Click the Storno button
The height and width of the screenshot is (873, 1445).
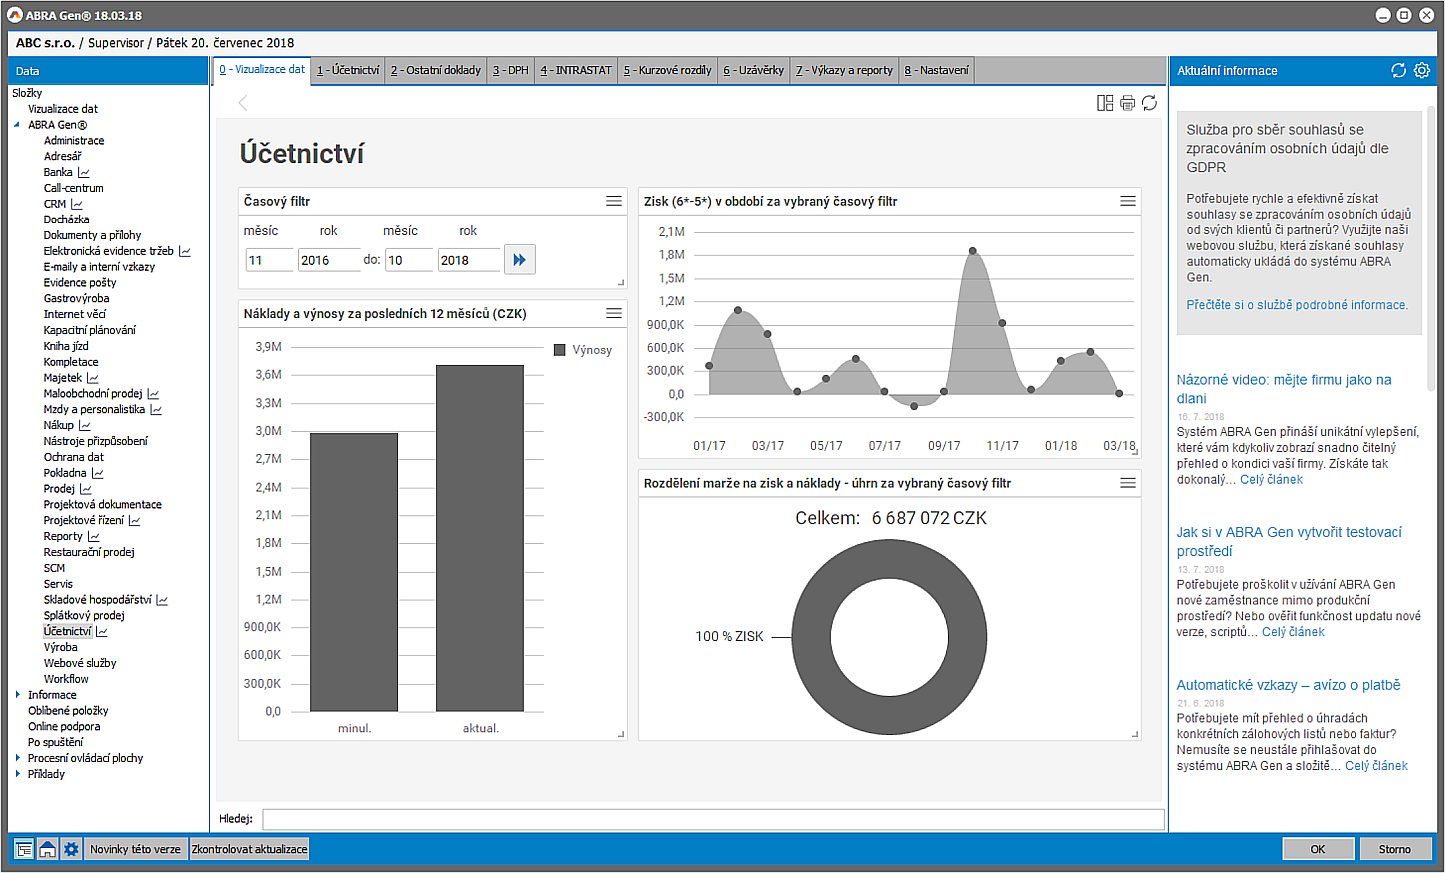pos(1395,849)
